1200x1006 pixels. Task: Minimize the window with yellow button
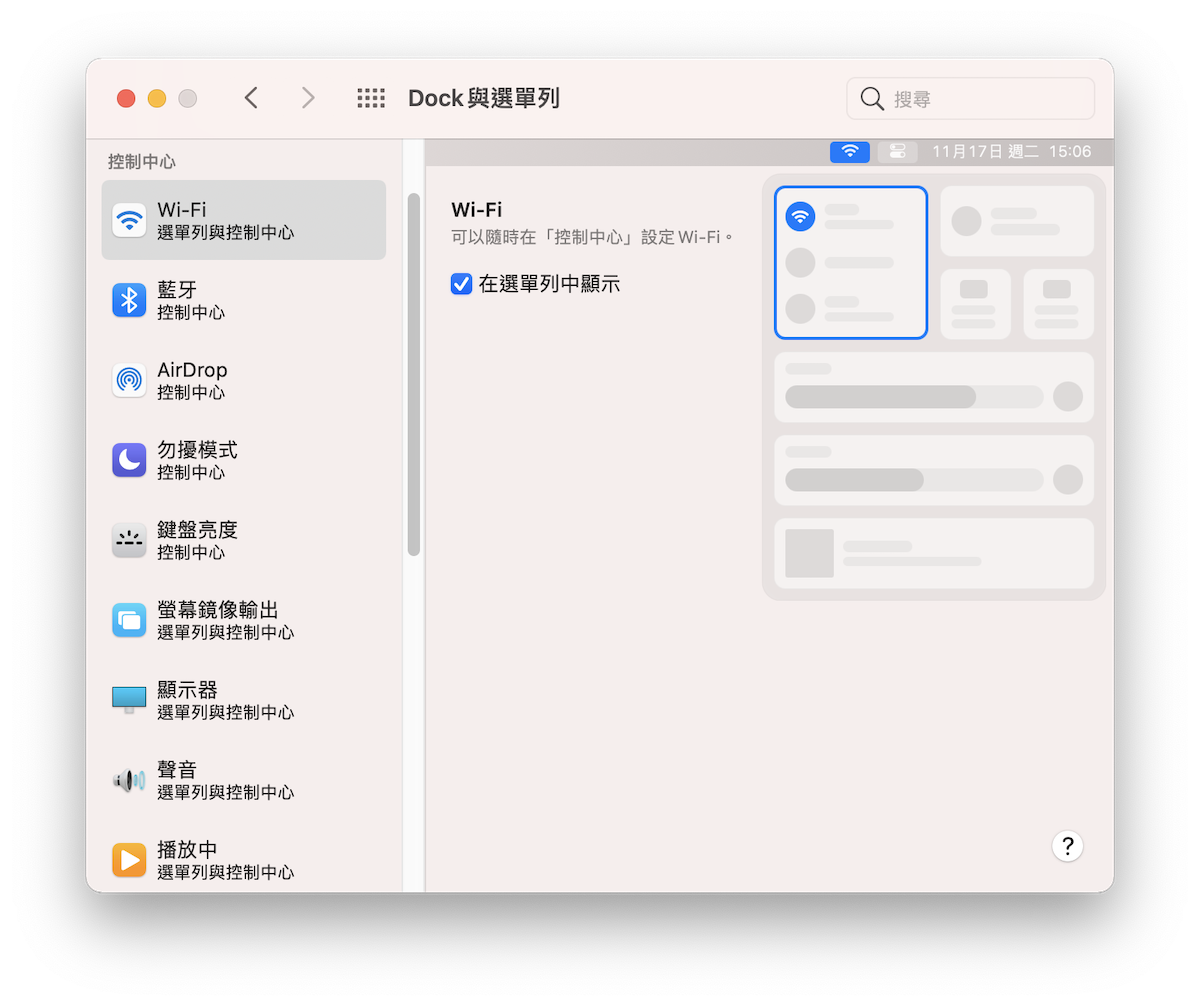pos(157,98)
